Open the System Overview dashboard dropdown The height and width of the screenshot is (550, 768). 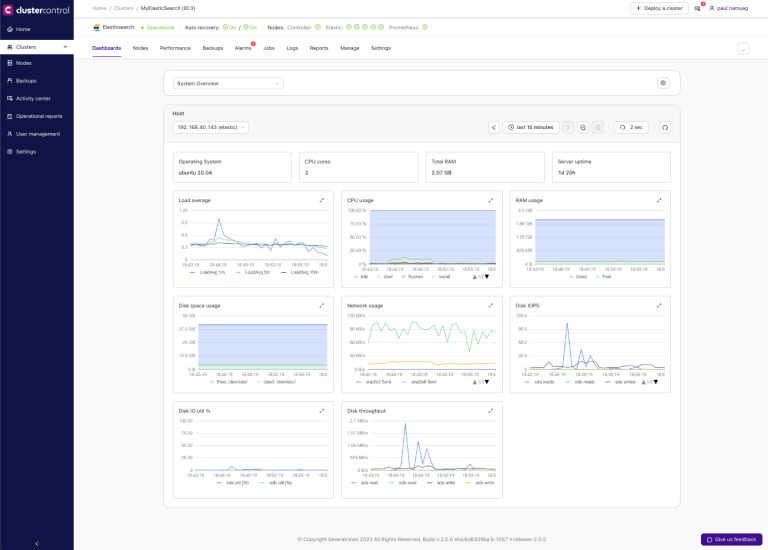tap(228, 83)
